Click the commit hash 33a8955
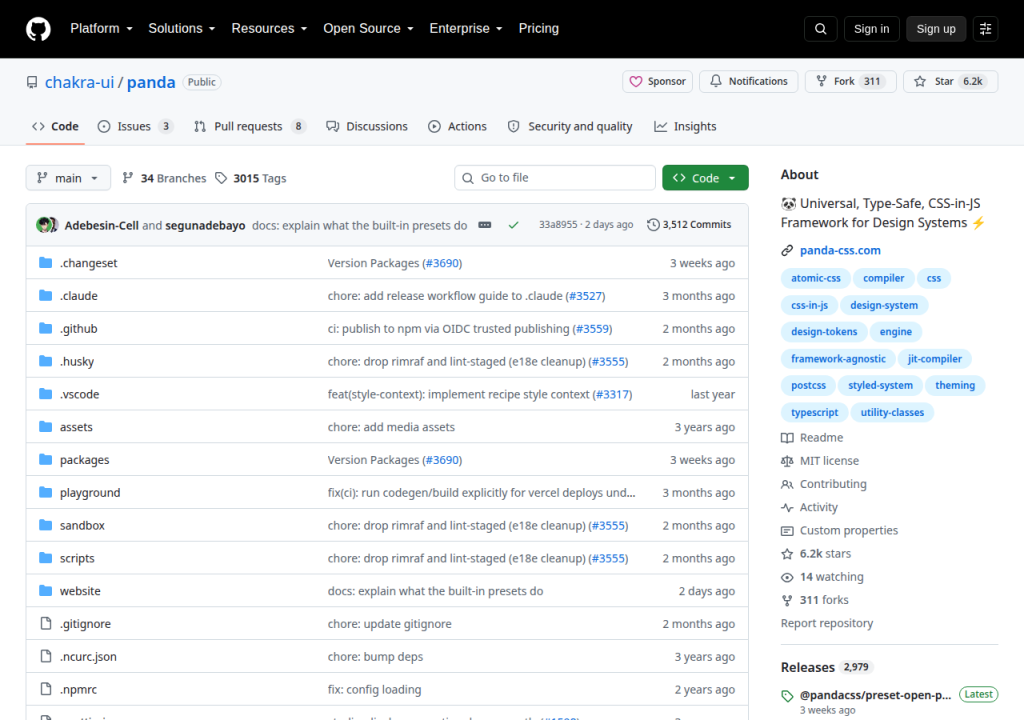The width and height of the screenshot is (1024, 720). tap(558, 225)
